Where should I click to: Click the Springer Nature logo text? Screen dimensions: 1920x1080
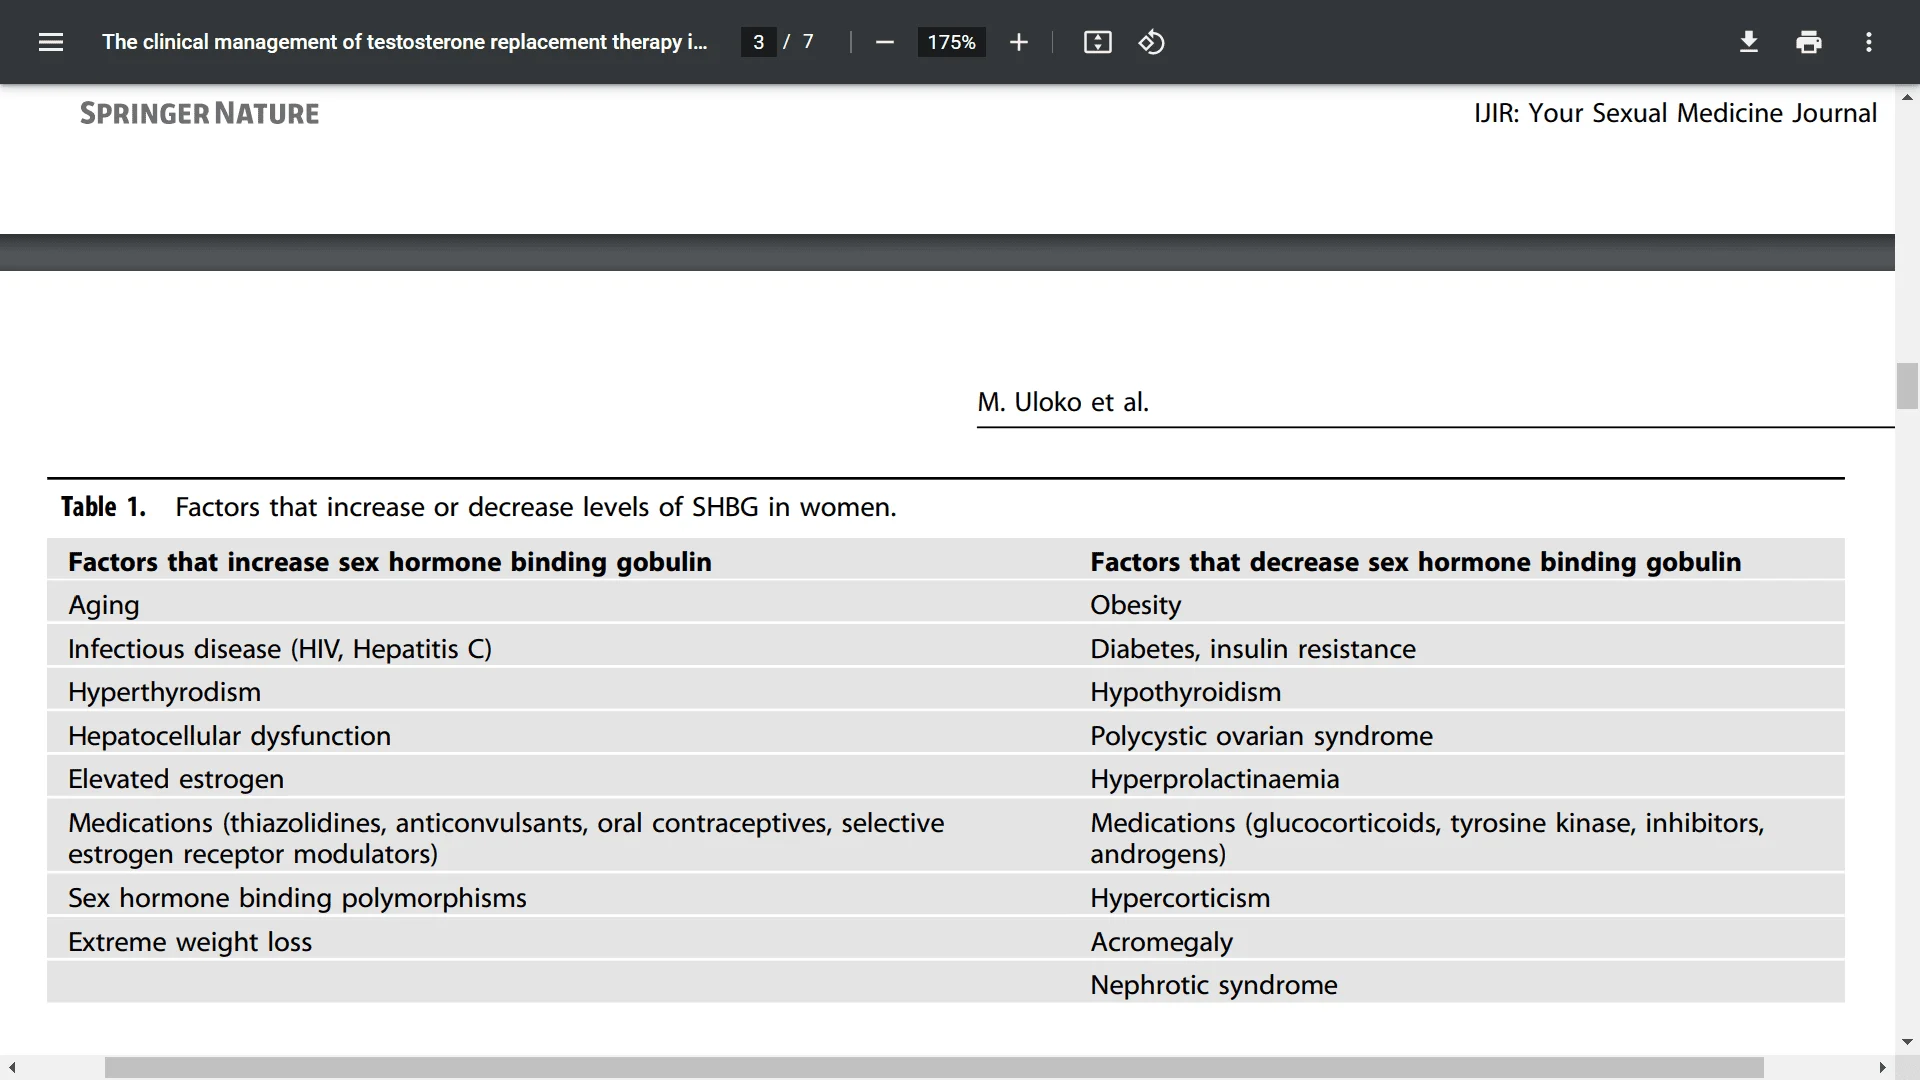click(x=200, y=113)
